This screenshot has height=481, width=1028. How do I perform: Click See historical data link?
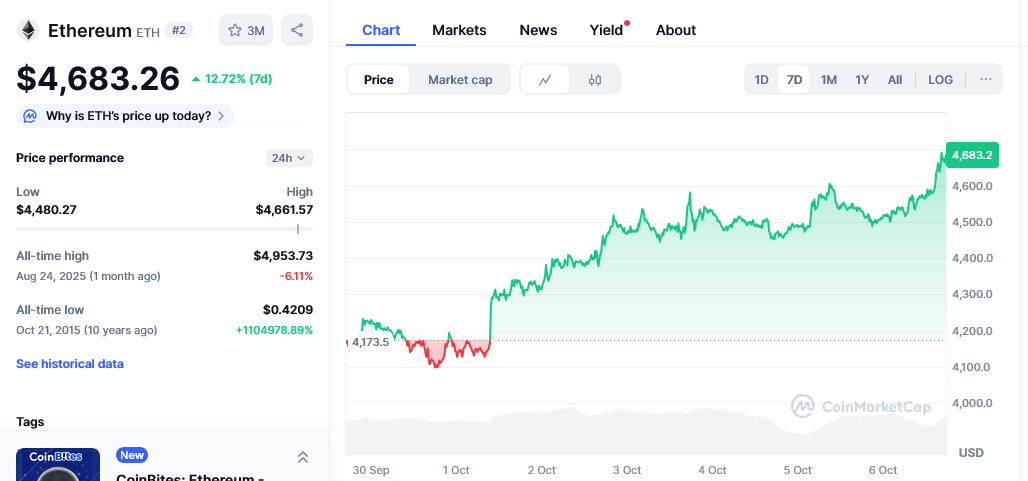pos(70,364)
